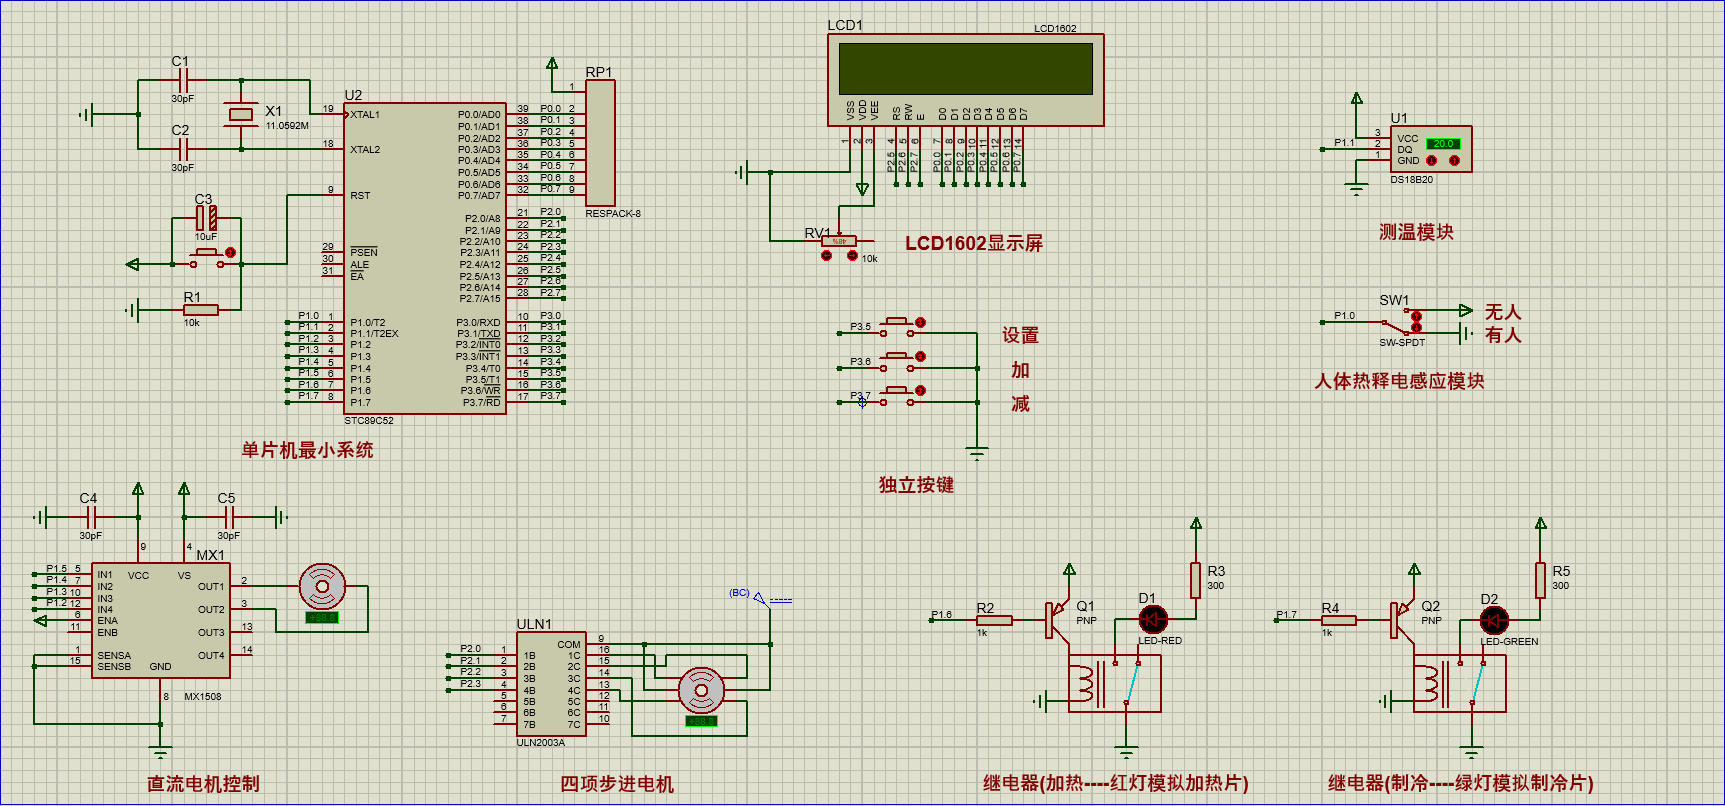Increase DS18B20 temperature with up arrow
This screenshot has height=806, width=1725.
(1455, 160)
